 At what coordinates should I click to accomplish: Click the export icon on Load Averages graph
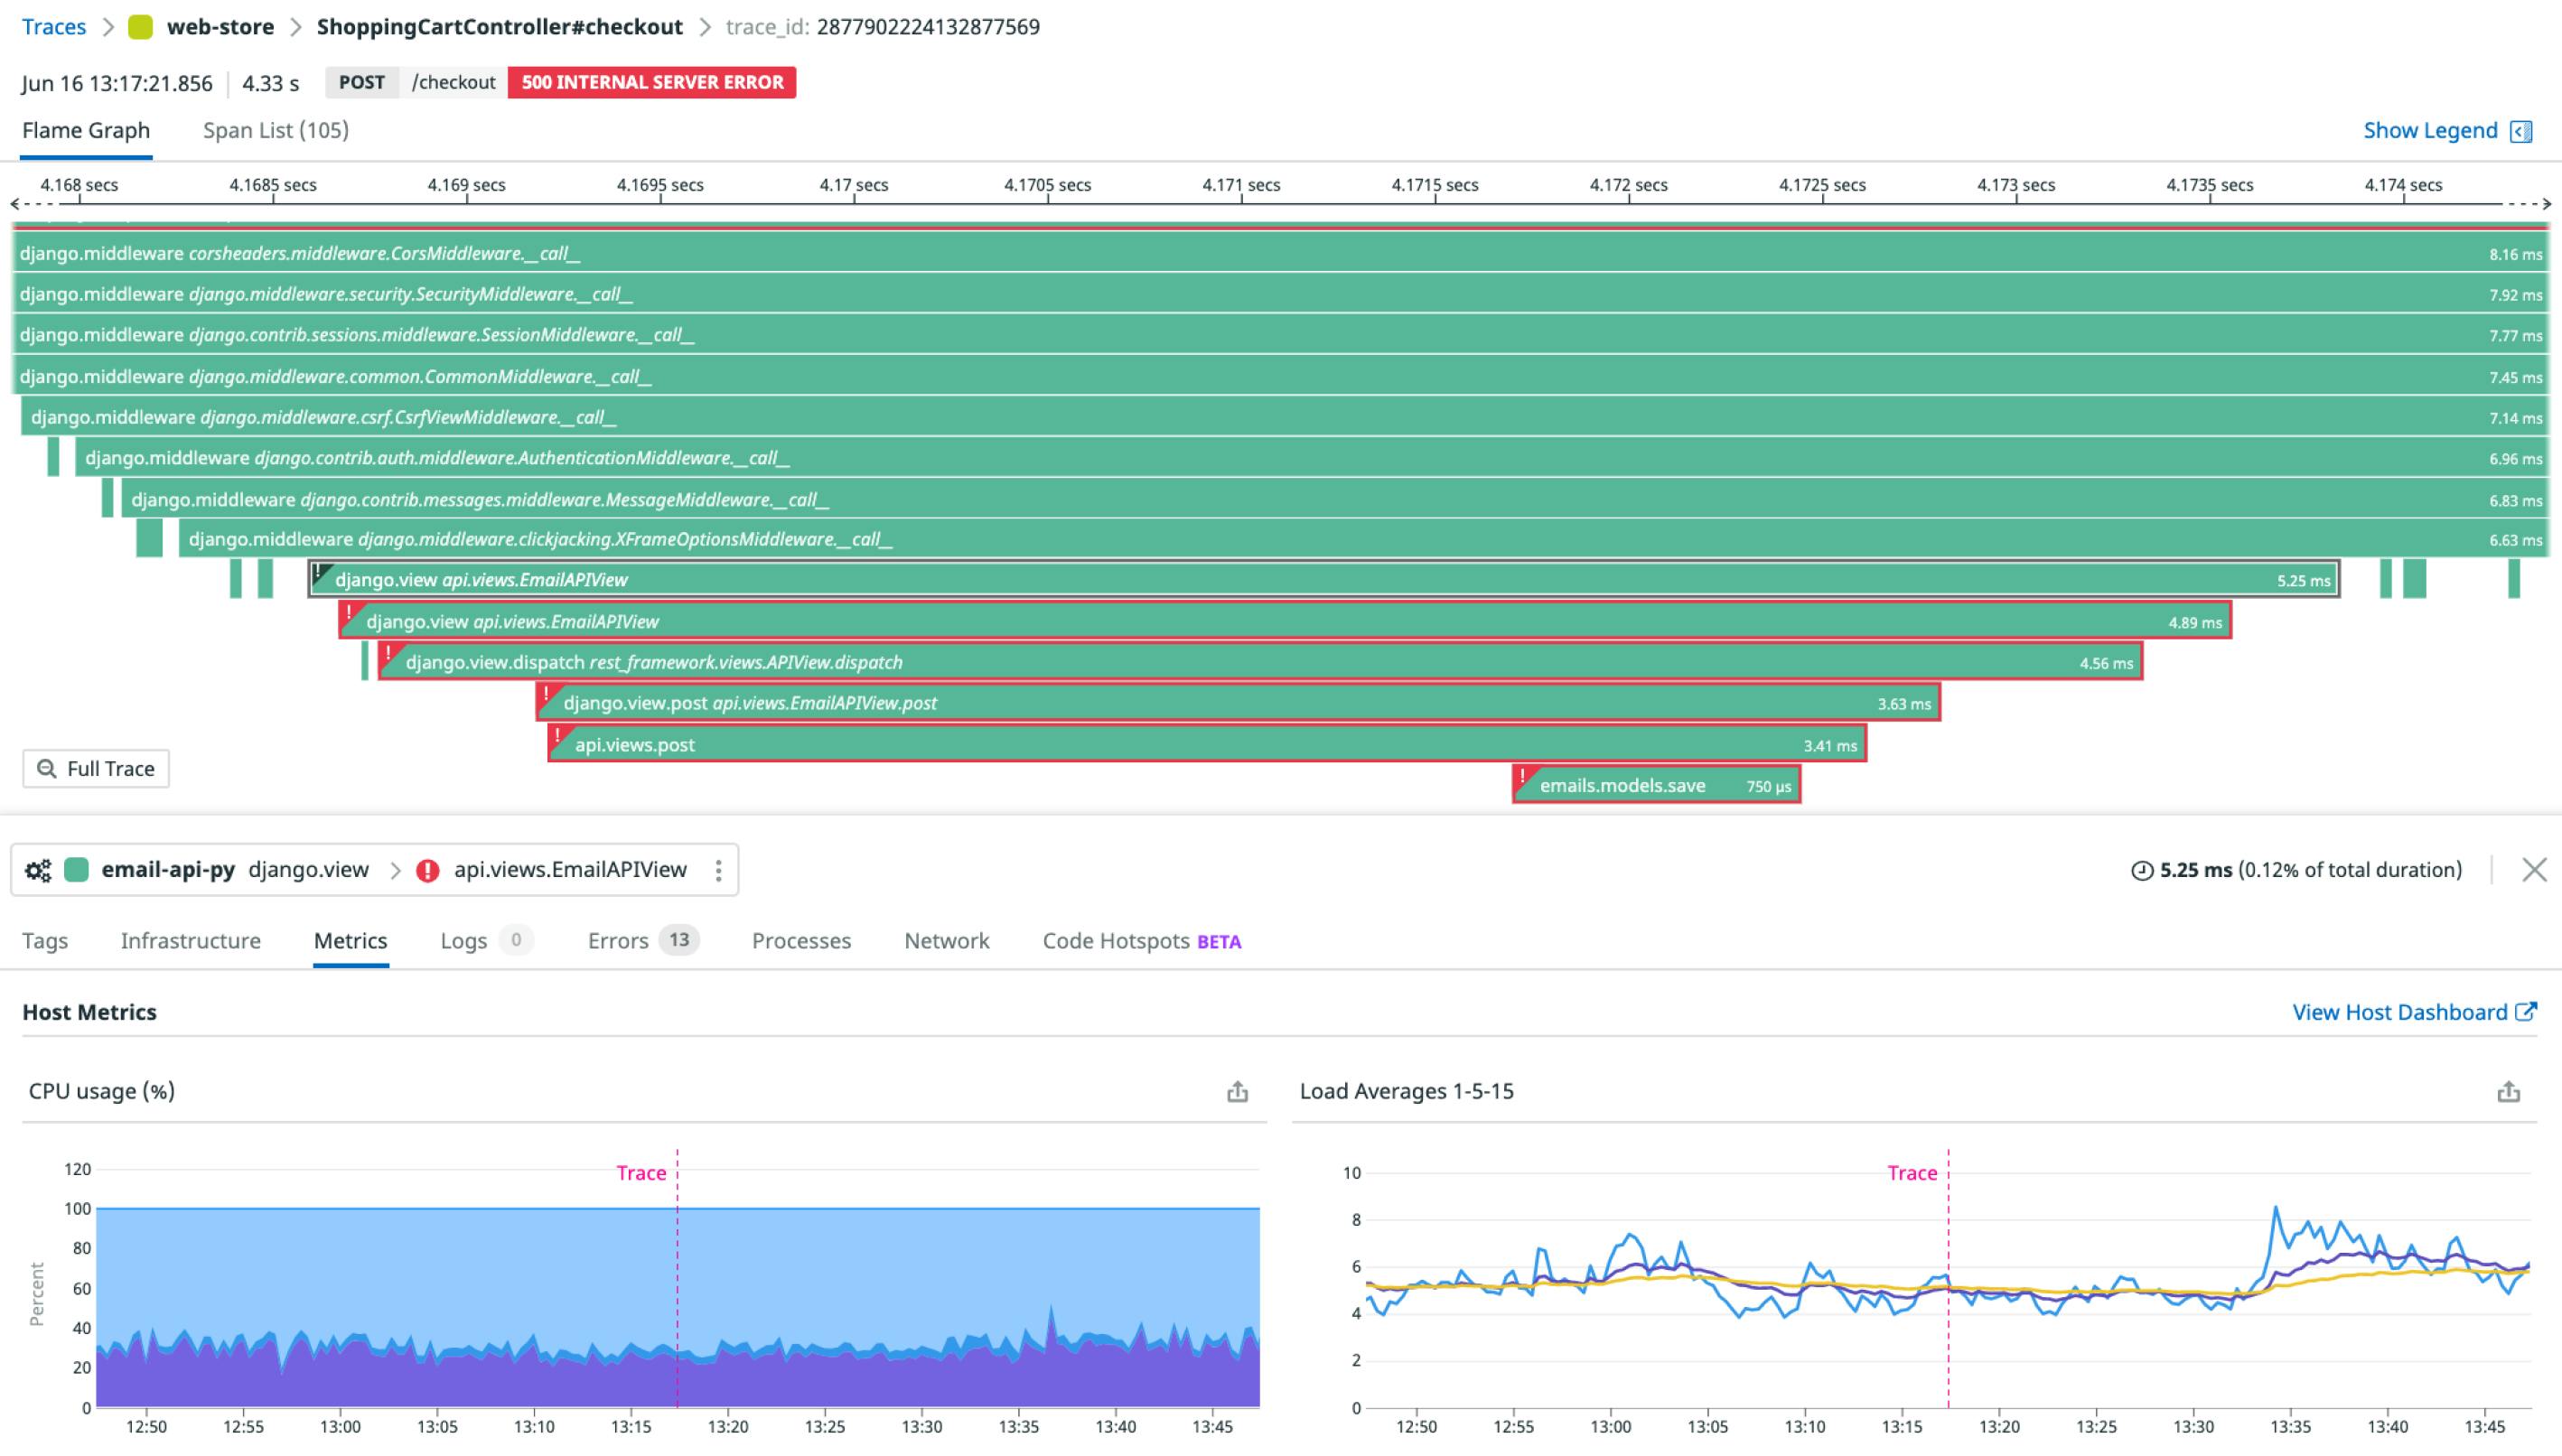click(2508, 1092)
